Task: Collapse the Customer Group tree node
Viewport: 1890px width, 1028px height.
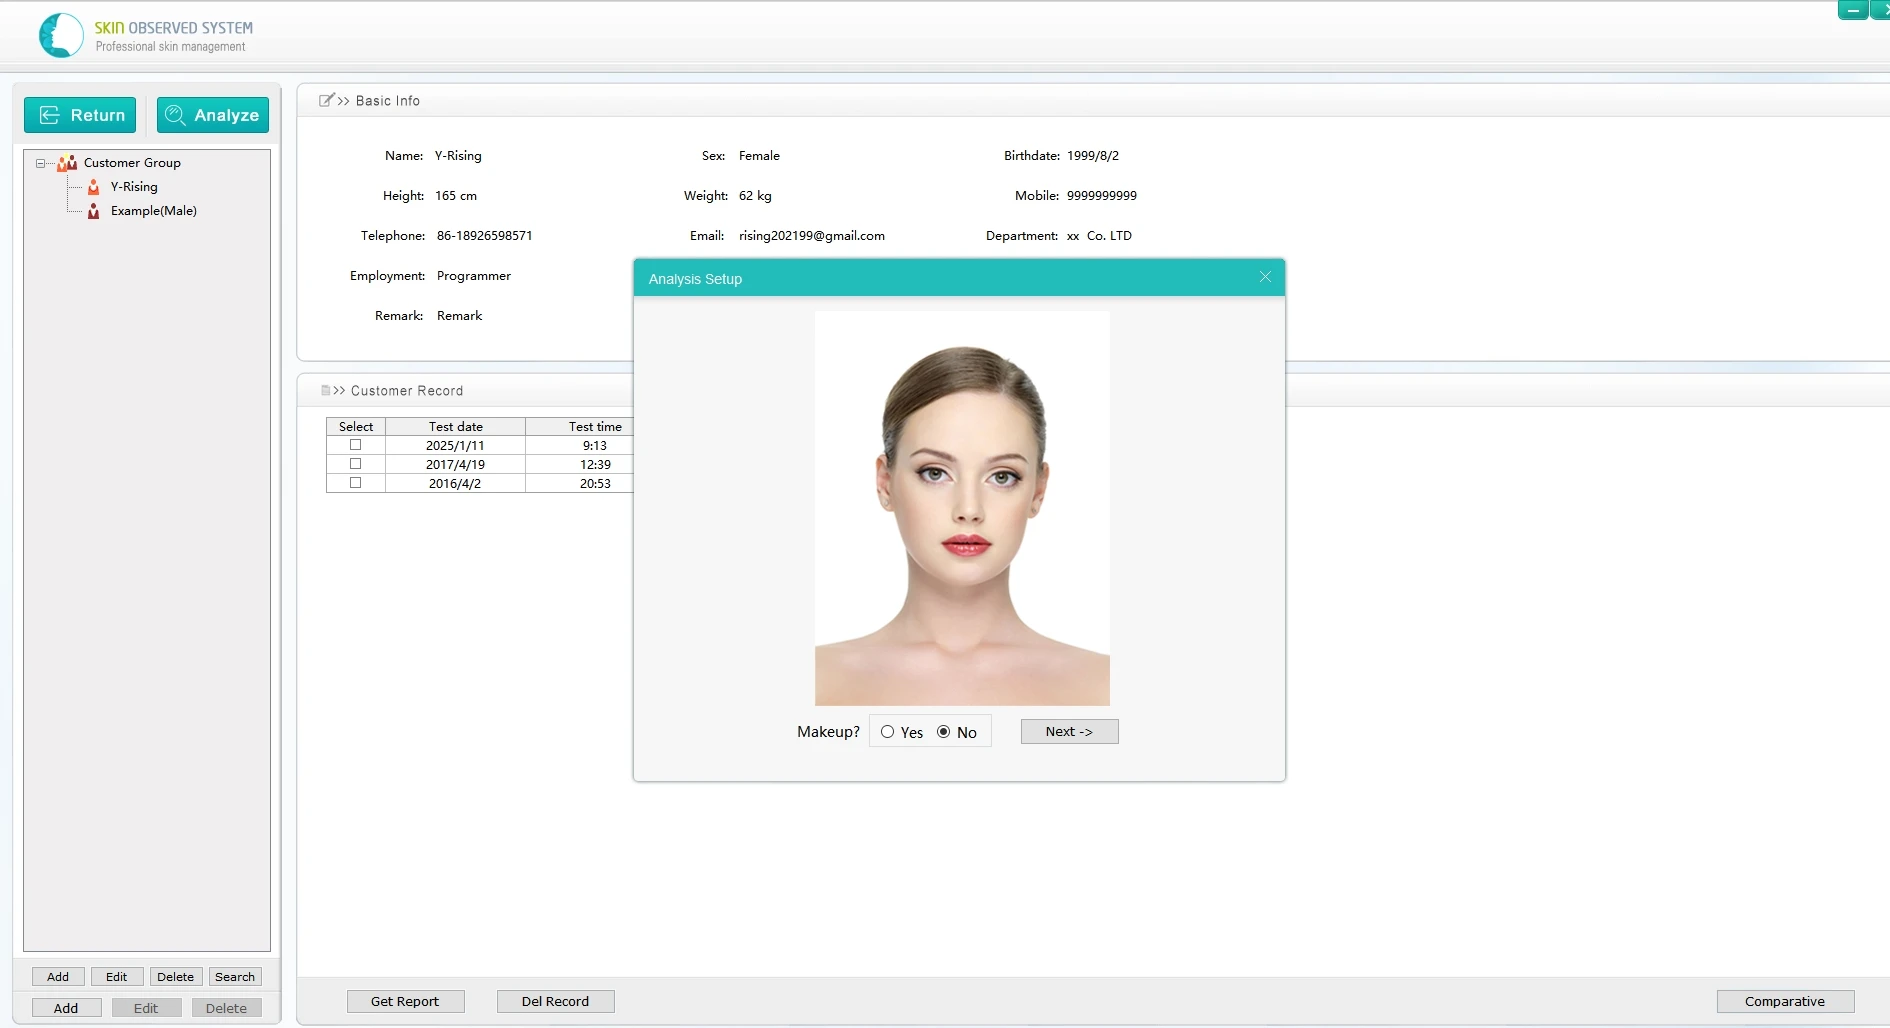Action: (38, 162)
